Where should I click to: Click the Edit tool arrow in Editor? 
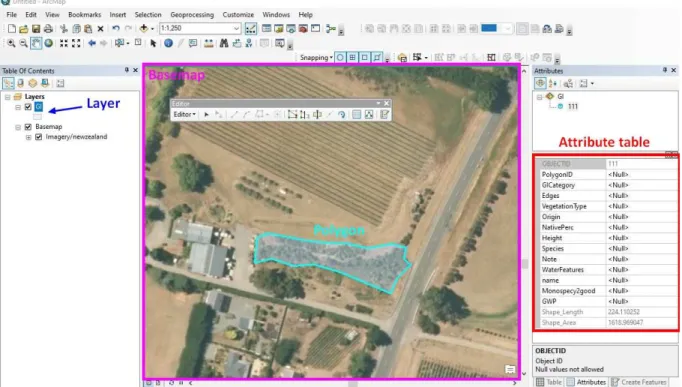207,114
